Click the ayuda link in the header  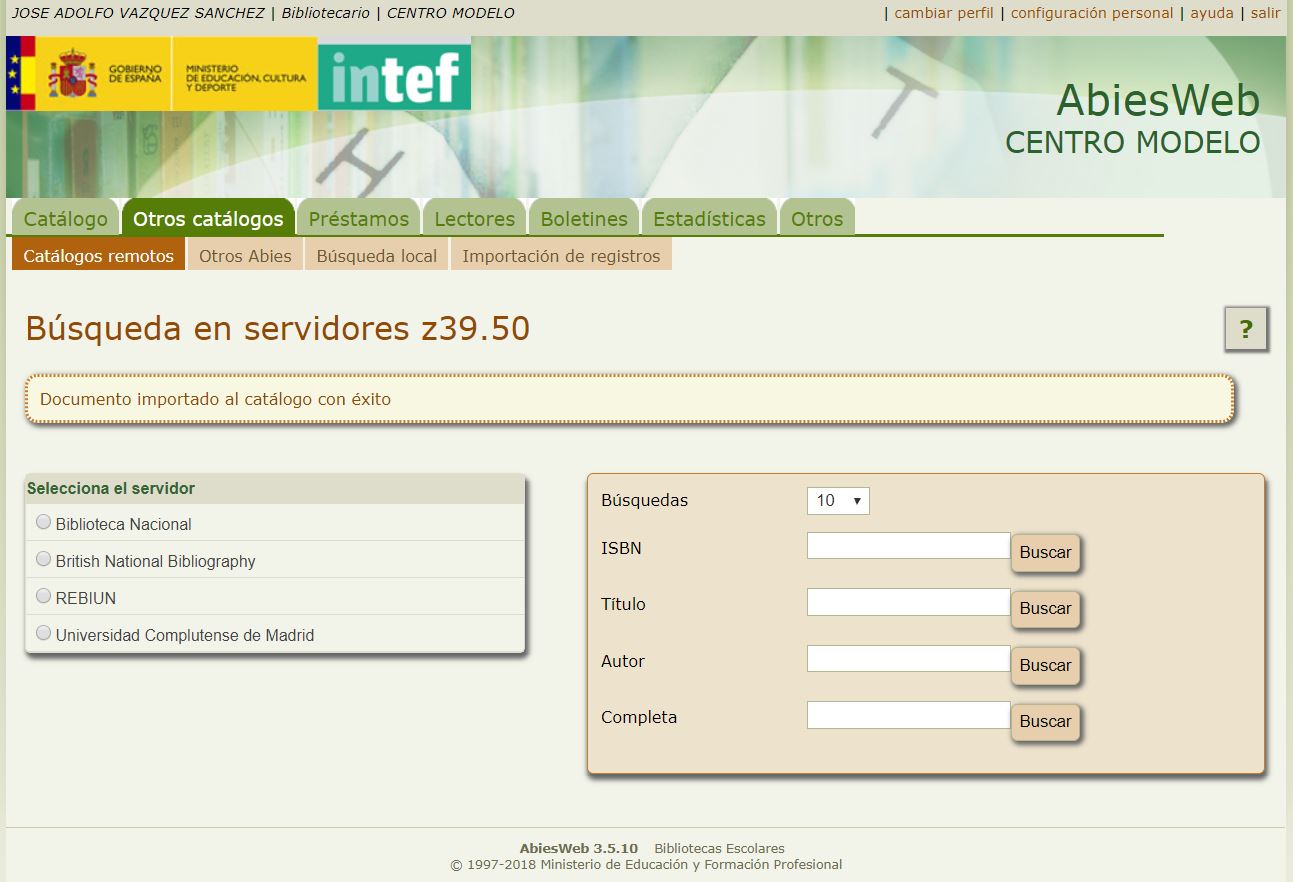(1212, 13)
